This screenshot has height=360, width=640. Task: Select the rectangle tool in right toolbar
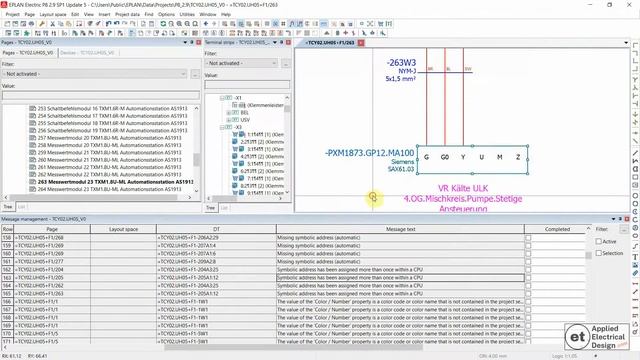click(x=635, y=177)
